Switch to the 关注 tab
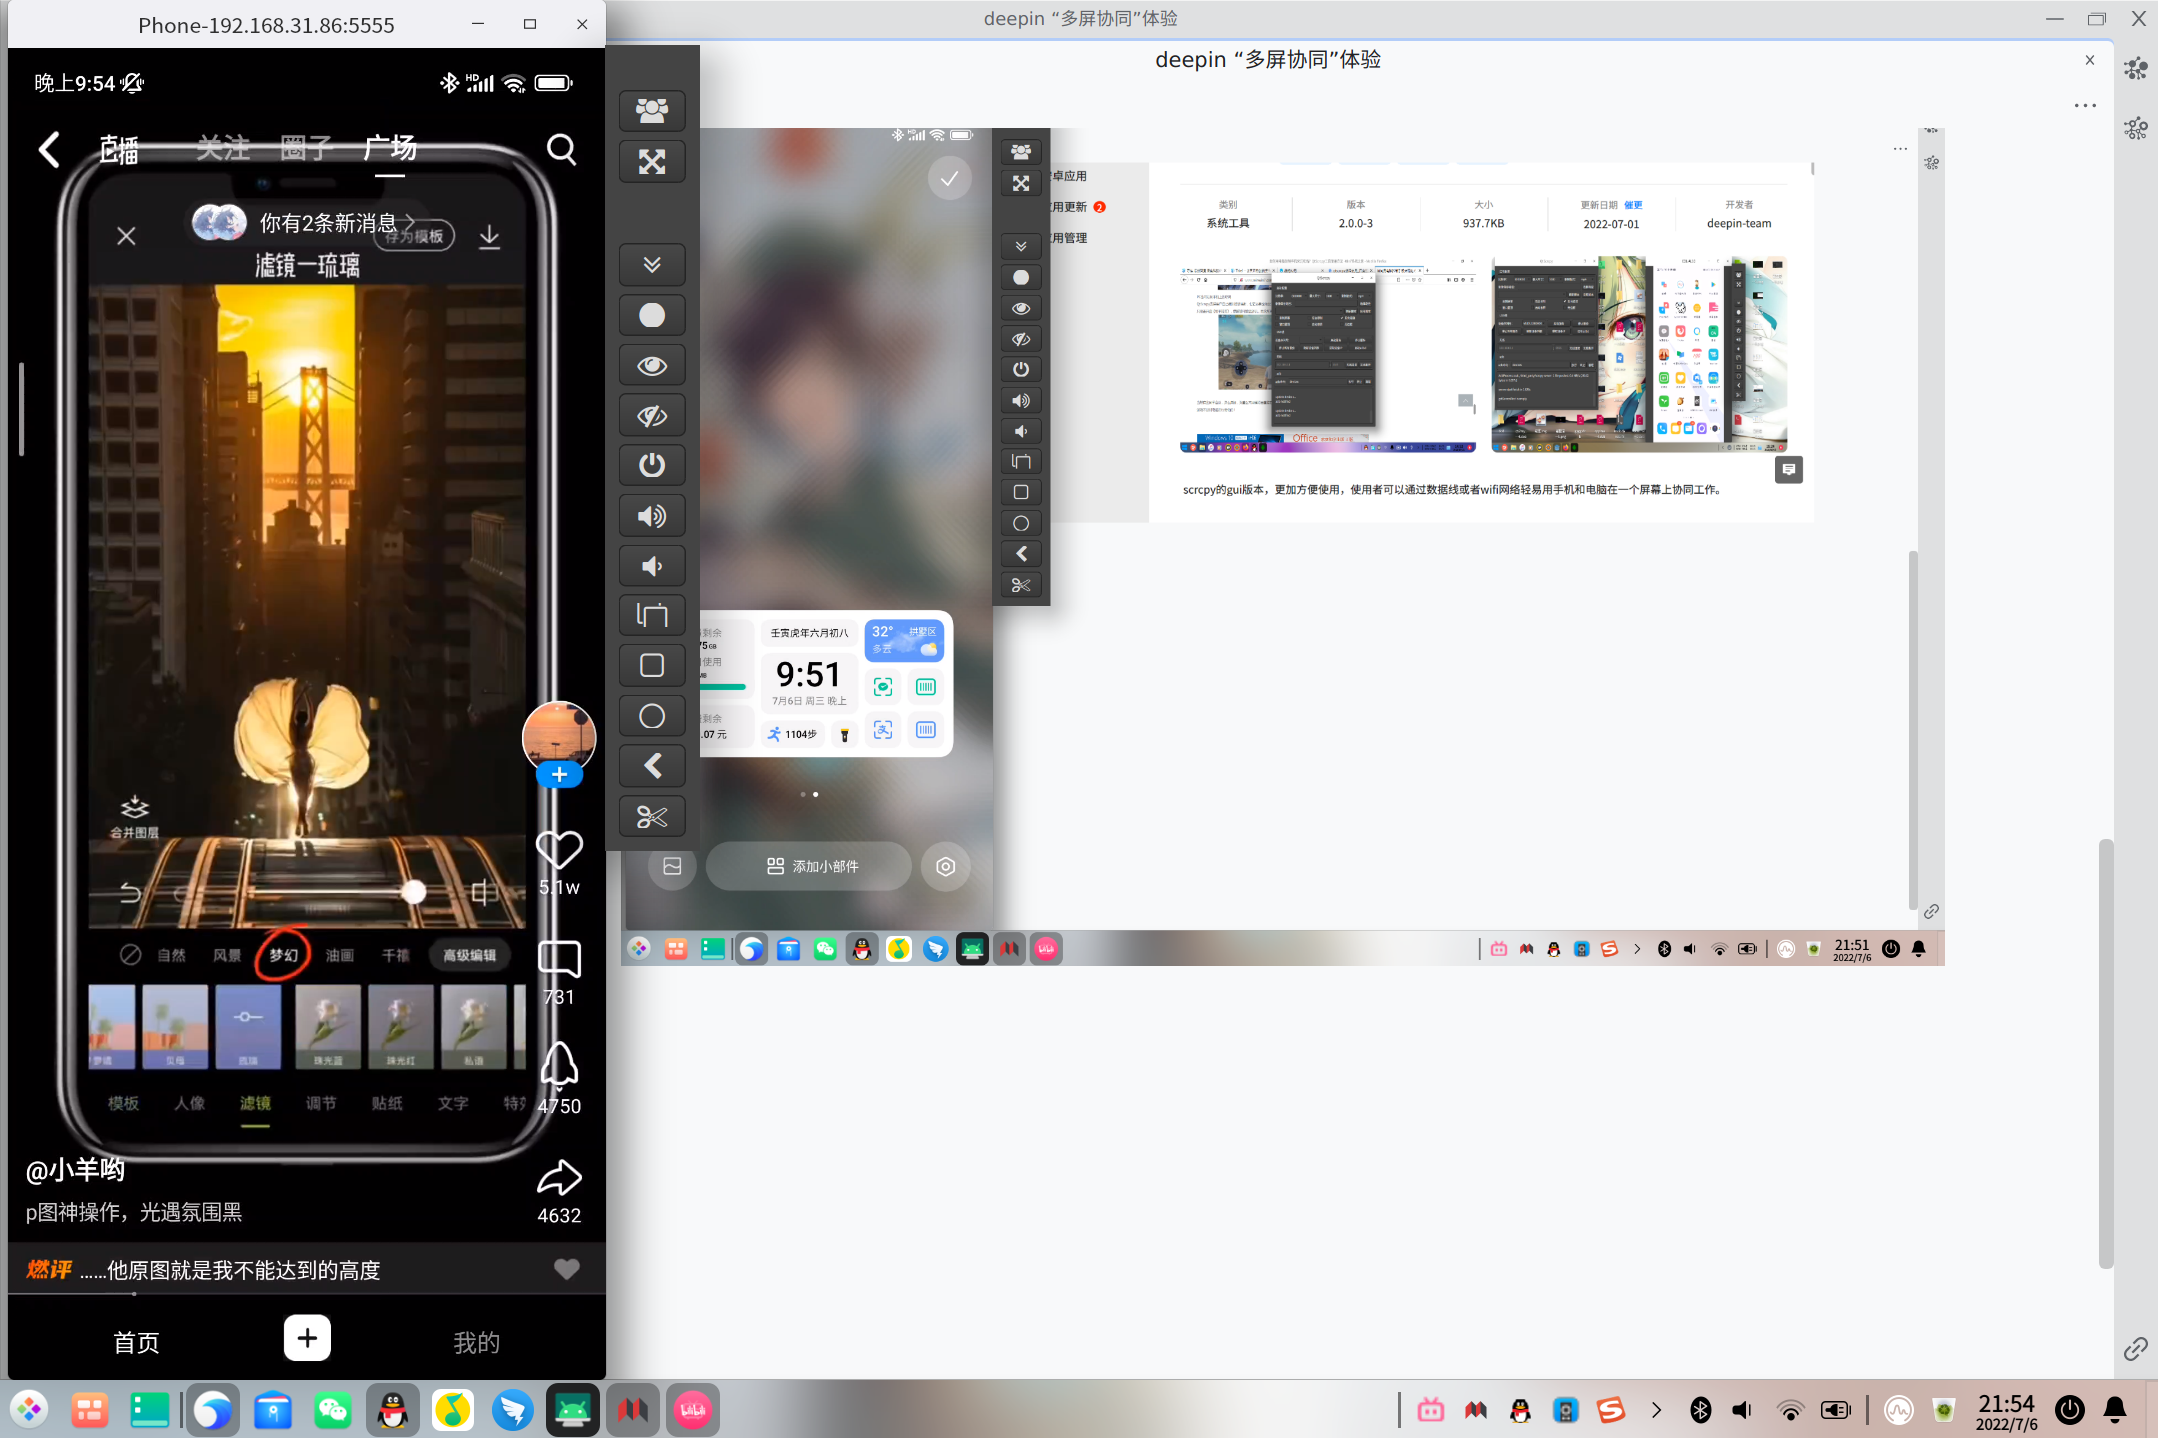 223,148
